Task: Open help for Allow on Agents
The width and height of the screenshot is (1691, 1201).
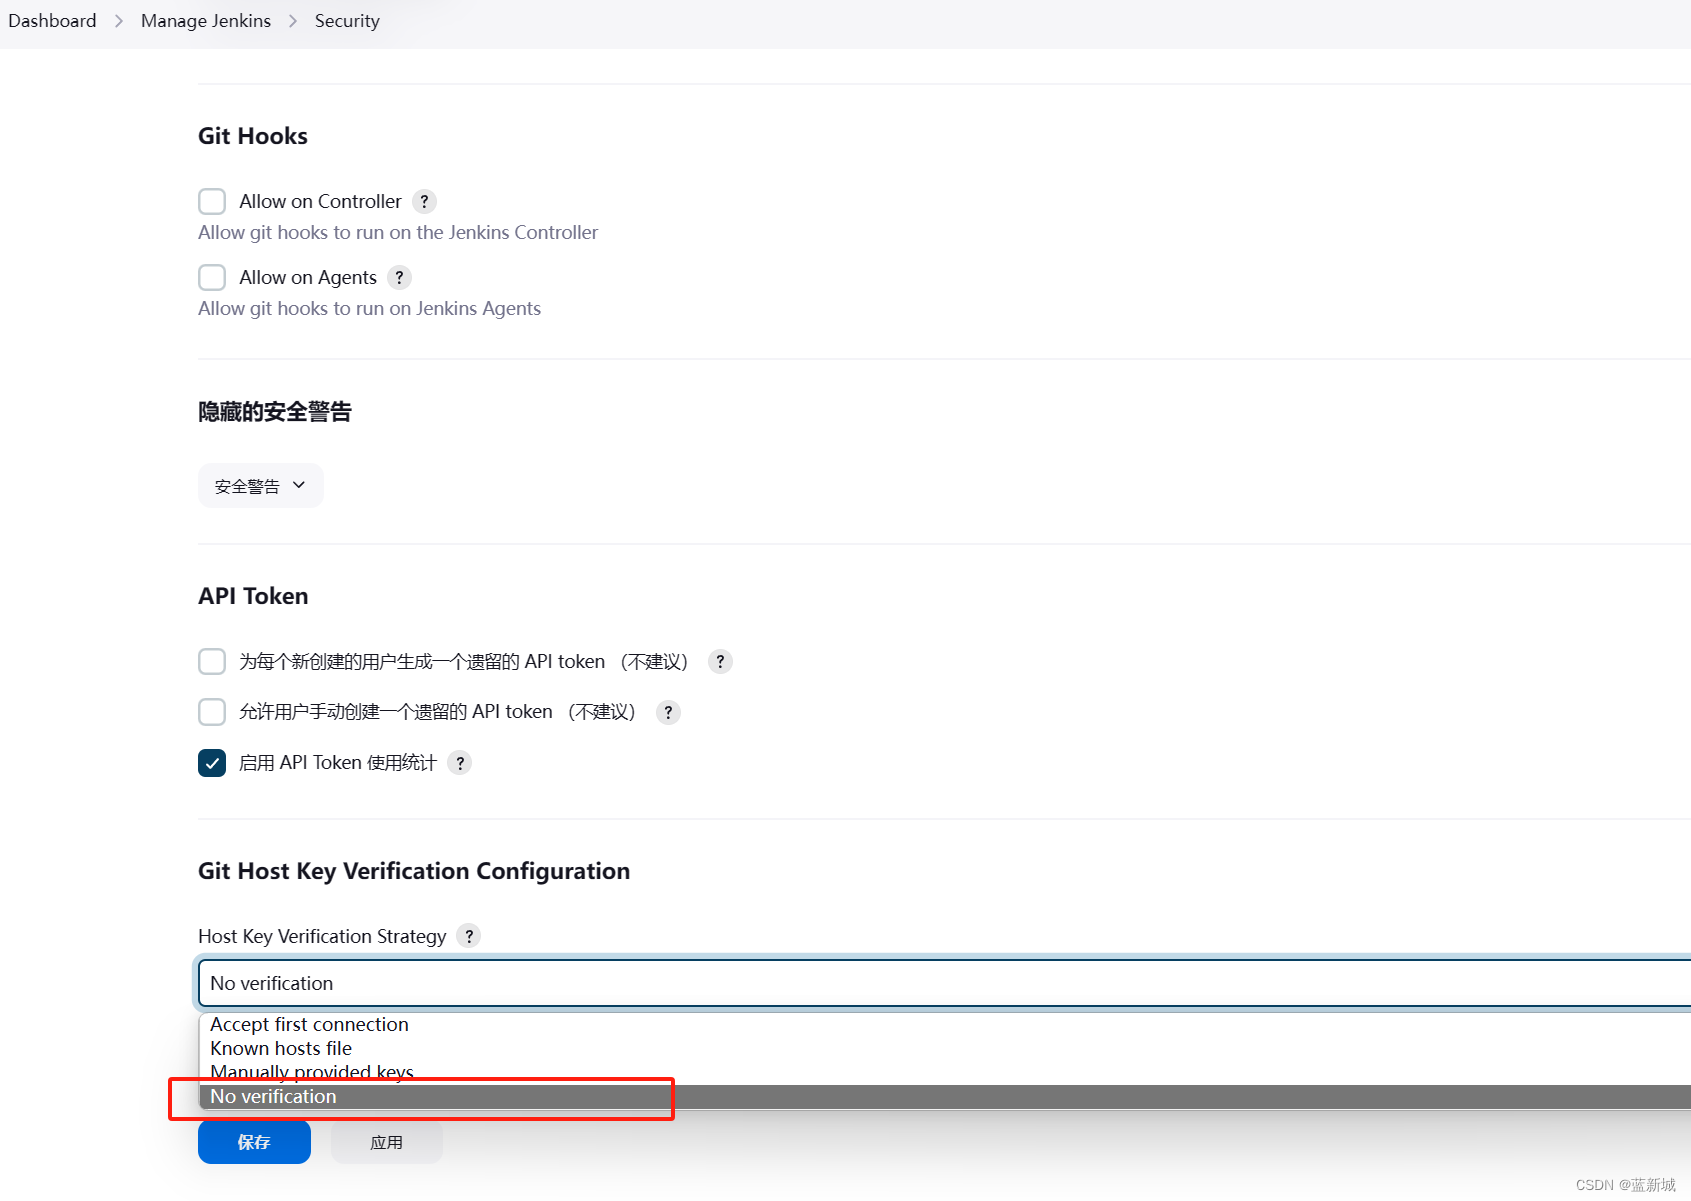Action: pyautogui.click(x=399, y=277)
